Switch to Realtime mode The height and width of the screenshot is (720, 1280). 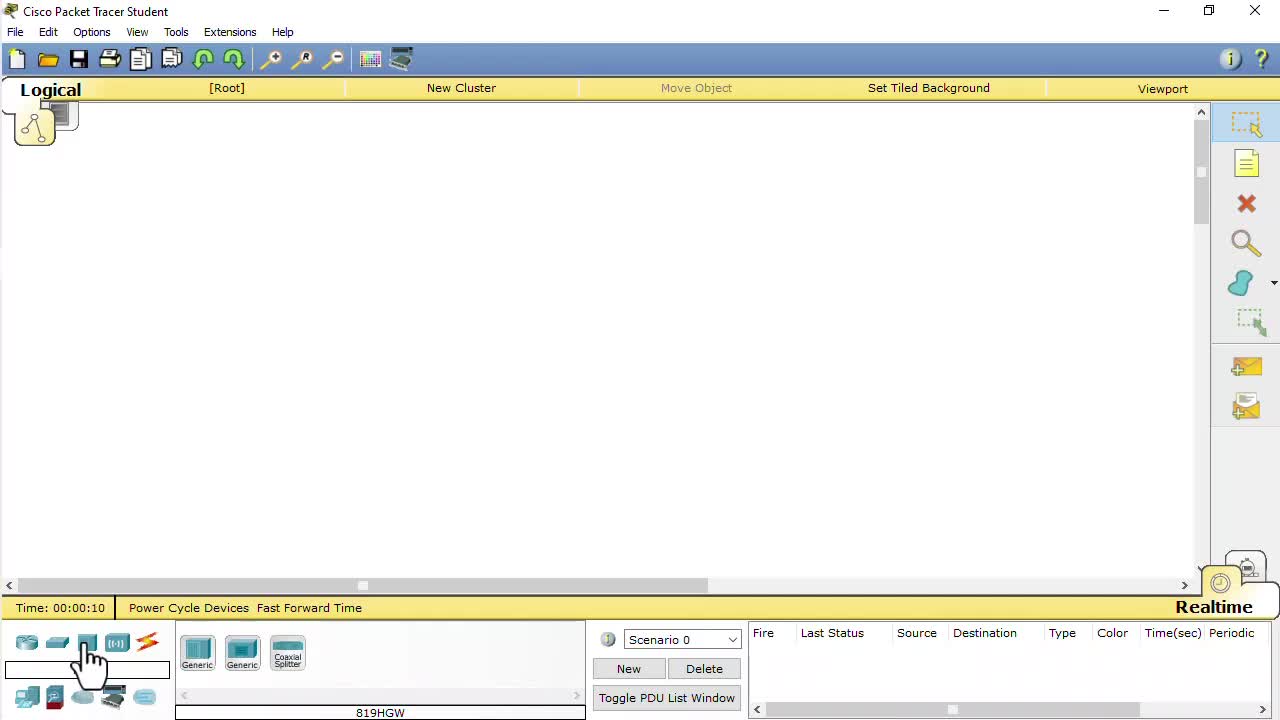[x=1213, y=607]
